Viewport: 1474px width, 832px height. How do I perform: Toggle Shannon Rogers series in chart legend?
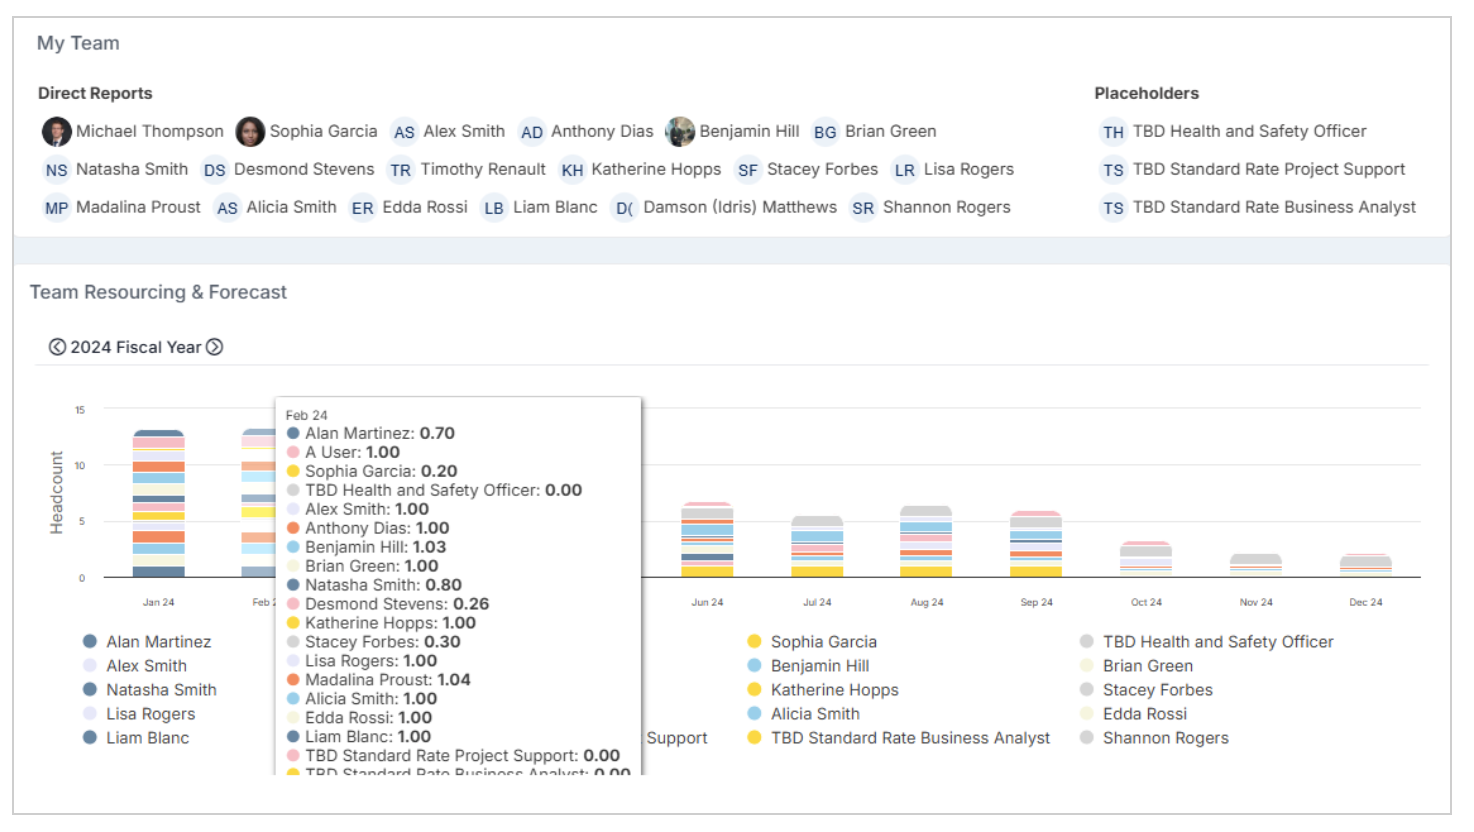[x=1155, y=738]
